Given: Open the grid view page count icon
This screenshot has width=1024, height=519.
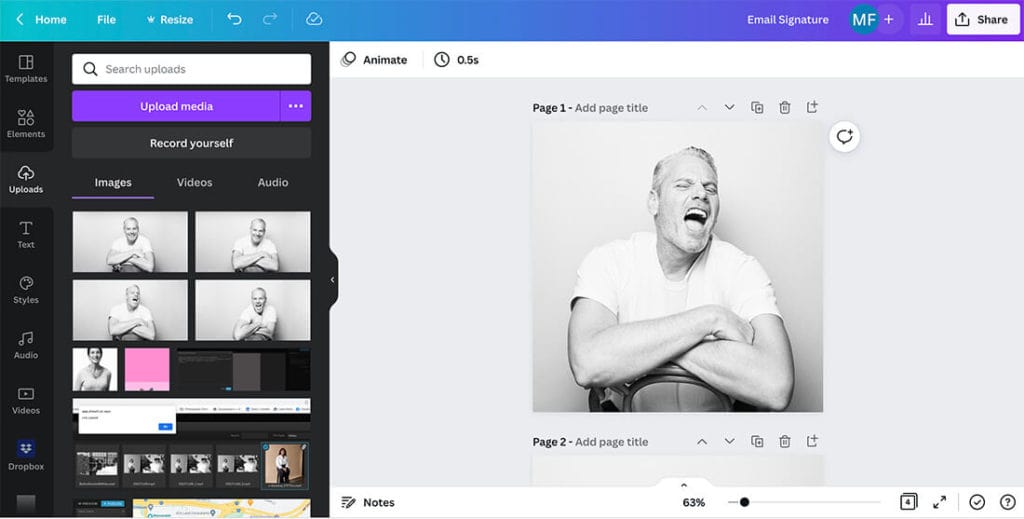Looking at the screenshot, I should (x=908, y=501).
